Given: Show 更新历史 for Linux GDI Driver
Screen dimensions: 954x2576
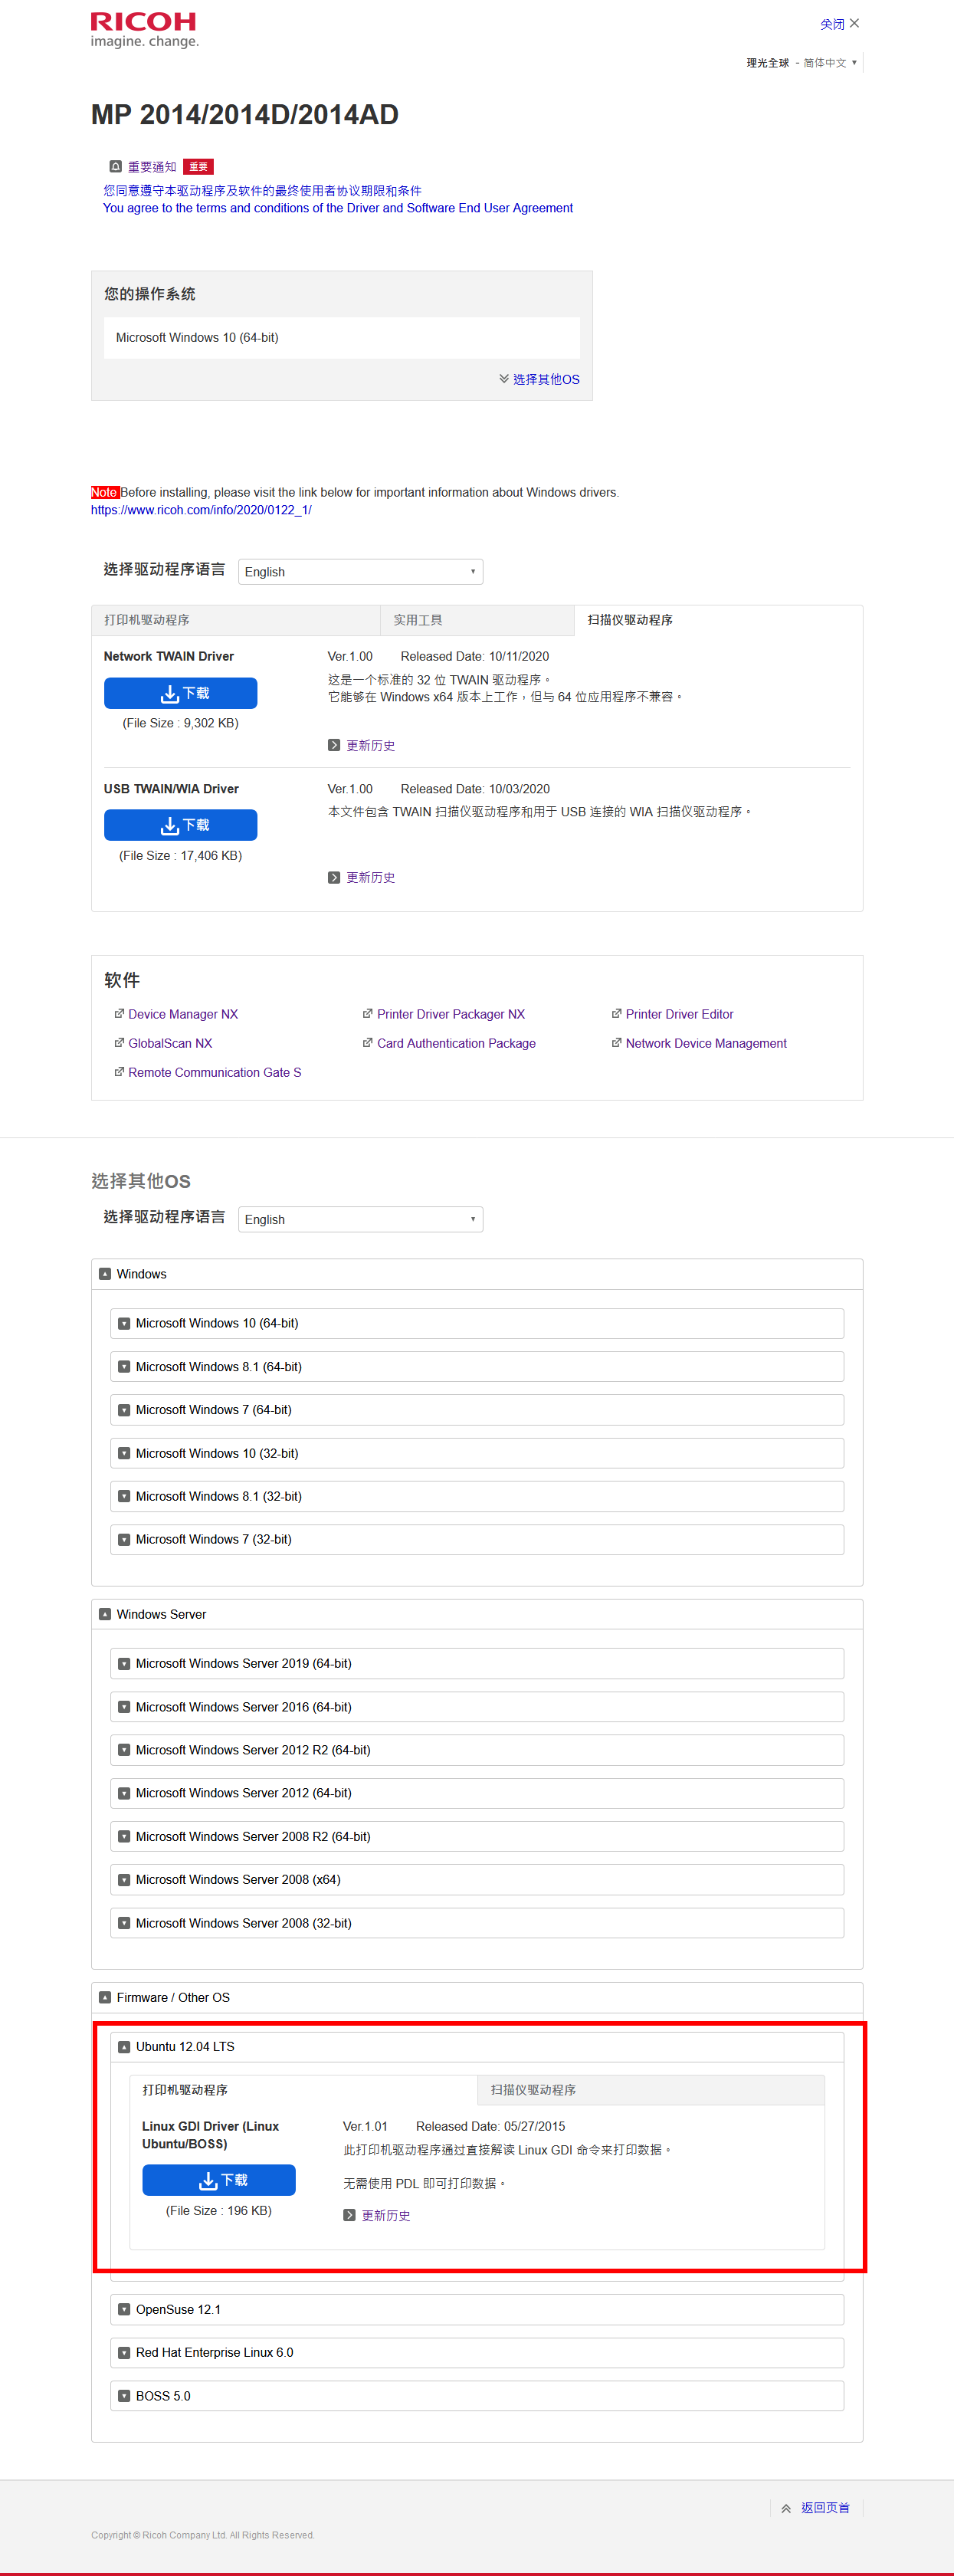Looking at the screenshot, I should click(x=377, y=2215).
